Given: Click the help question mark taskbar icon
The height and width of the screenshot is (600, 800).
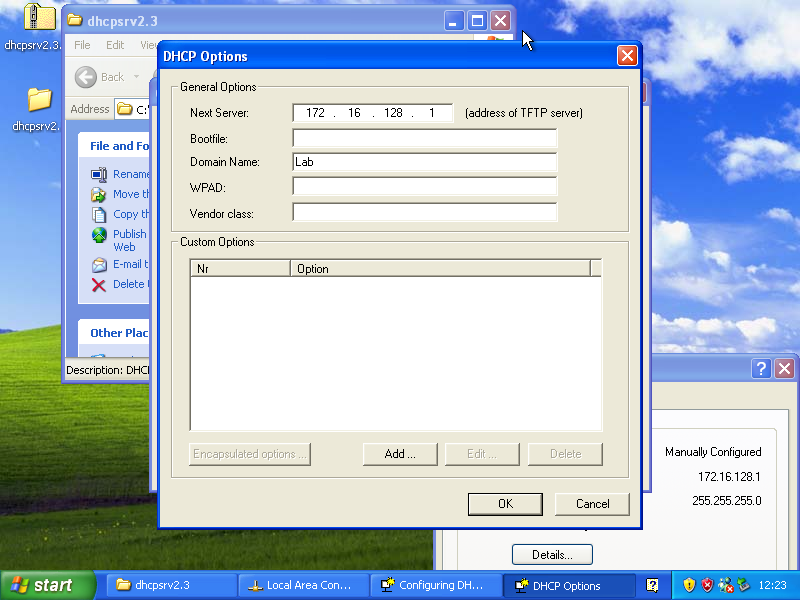Looking at the screenshot, I should (652, 585).
